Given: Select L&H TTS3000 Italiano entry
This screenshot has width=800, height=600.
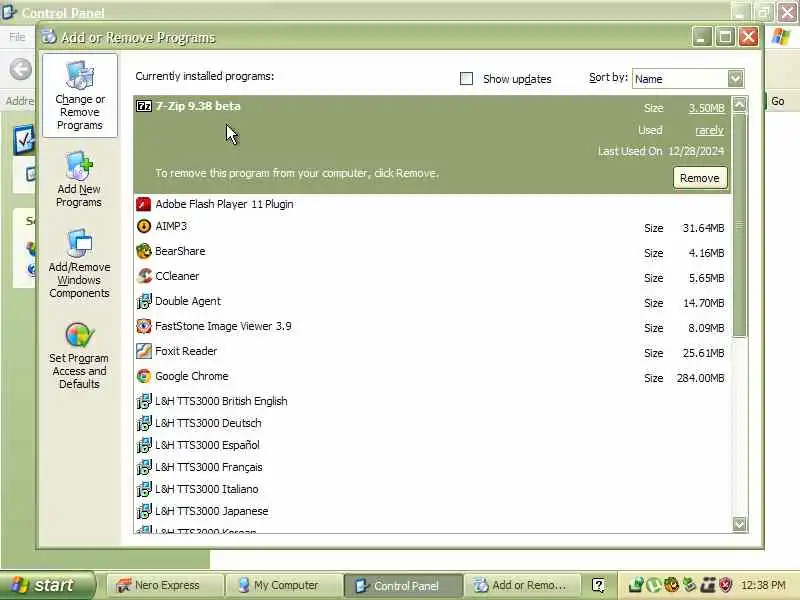Looking at the screenshot, I should click(432, 489).
